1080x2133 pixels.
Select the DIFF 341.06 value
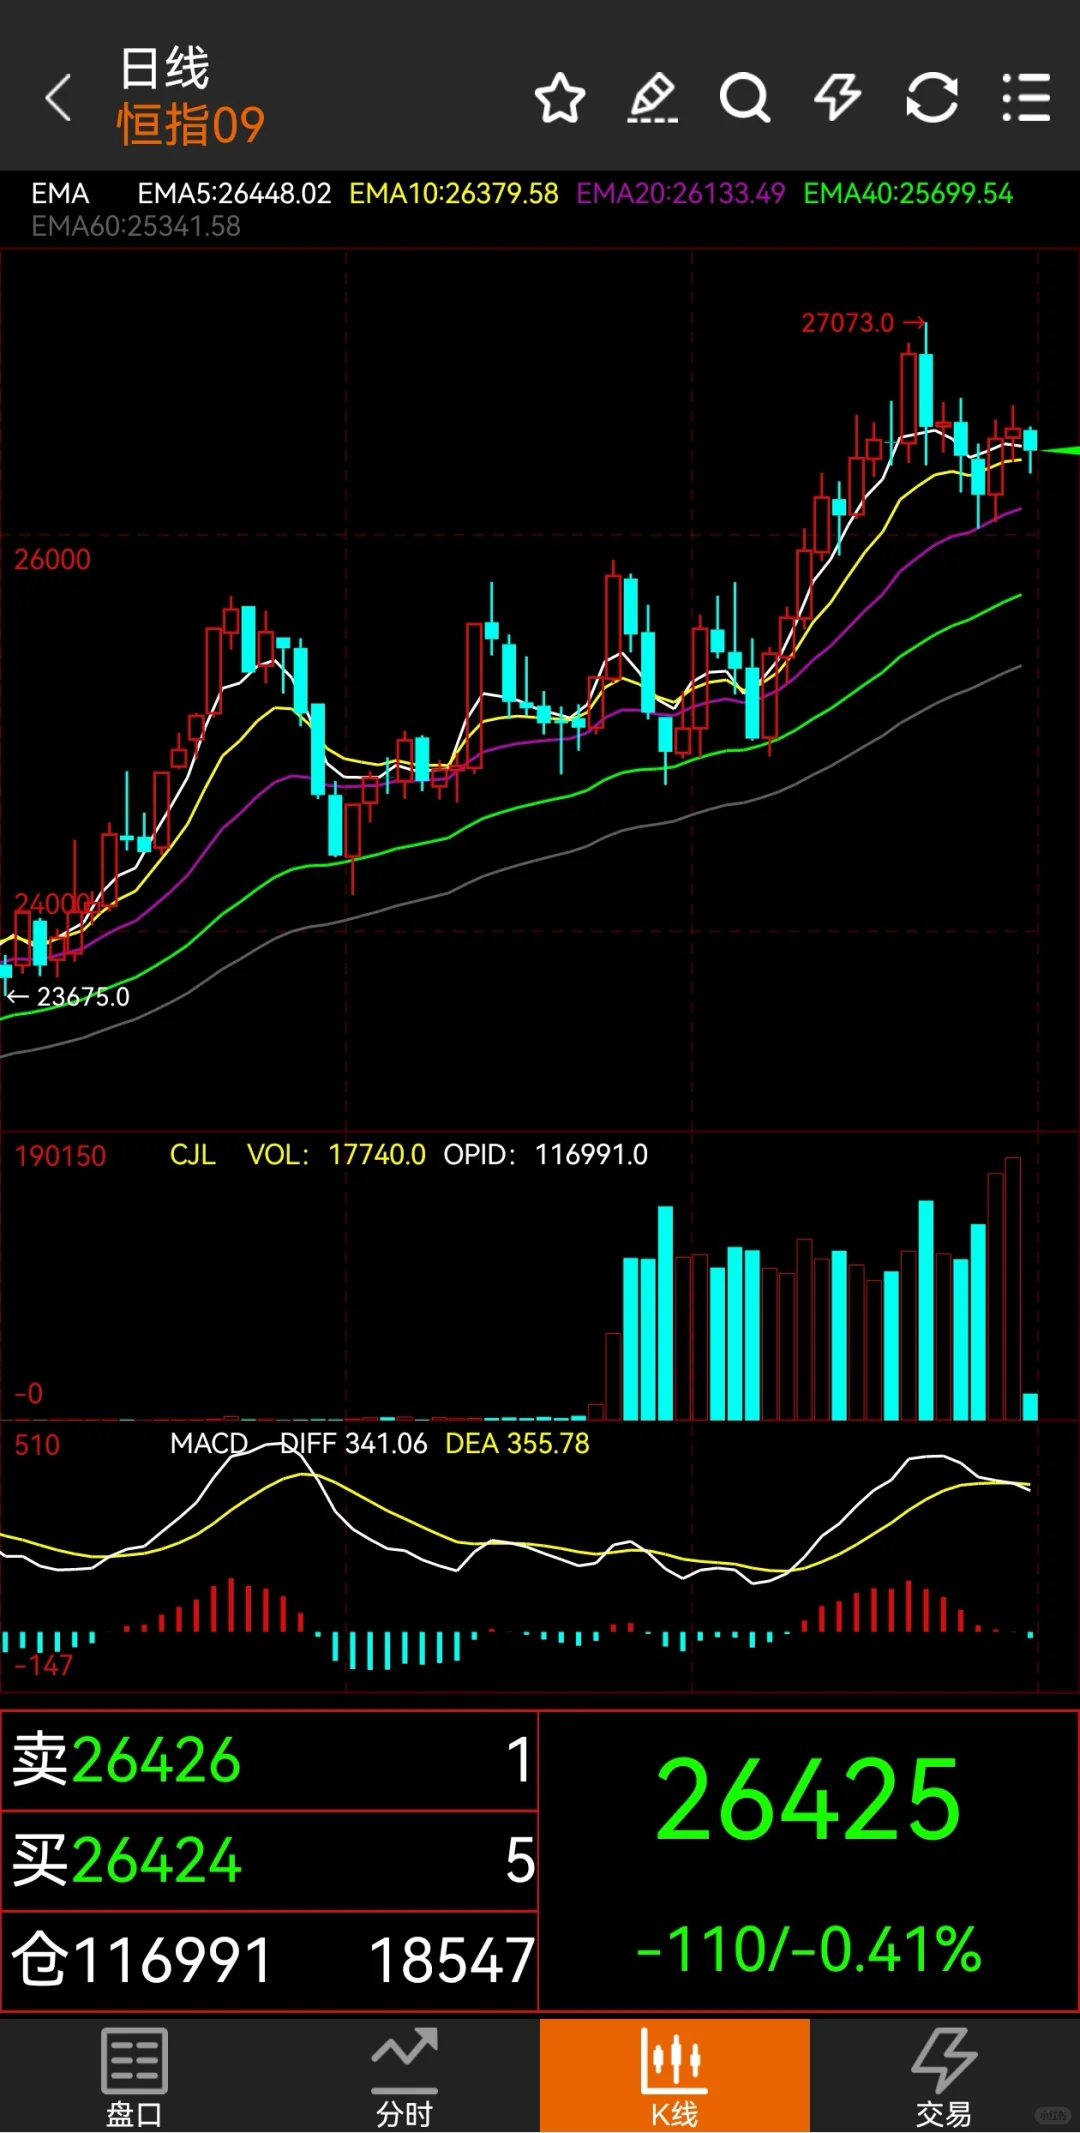[354, 1443]
